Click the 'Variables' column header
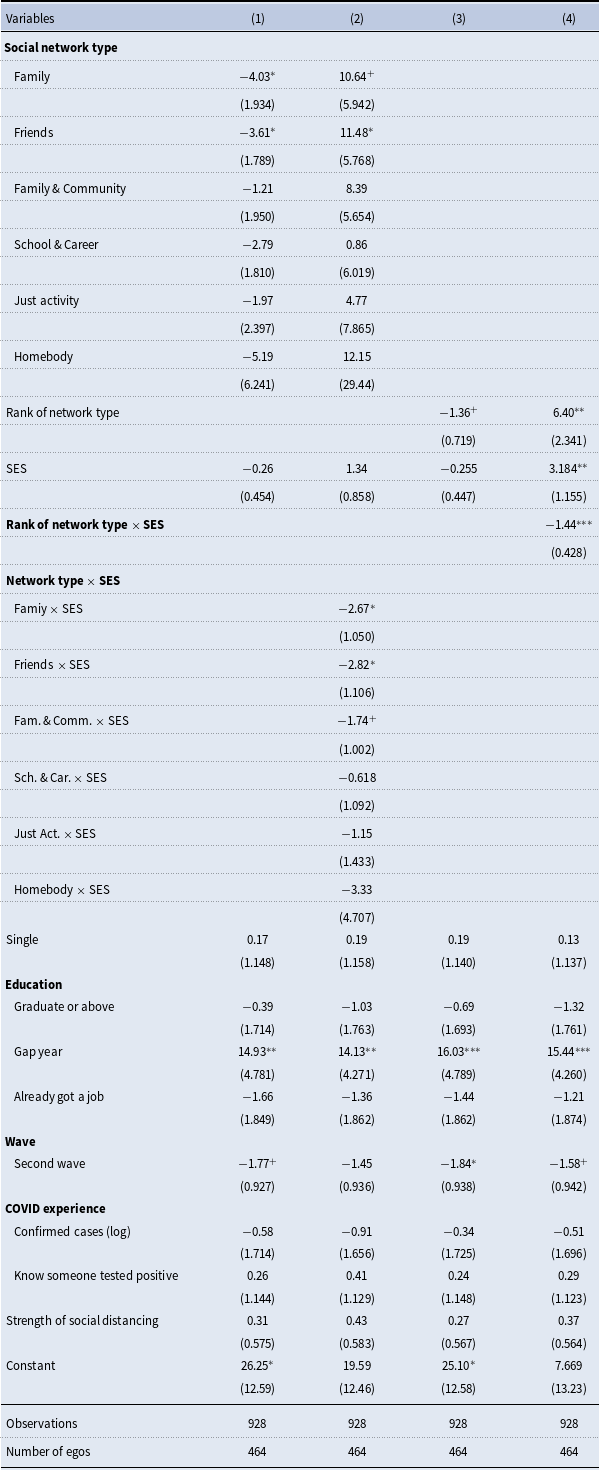The height and width of the screenshot is (1470, 599). (30, 19)
